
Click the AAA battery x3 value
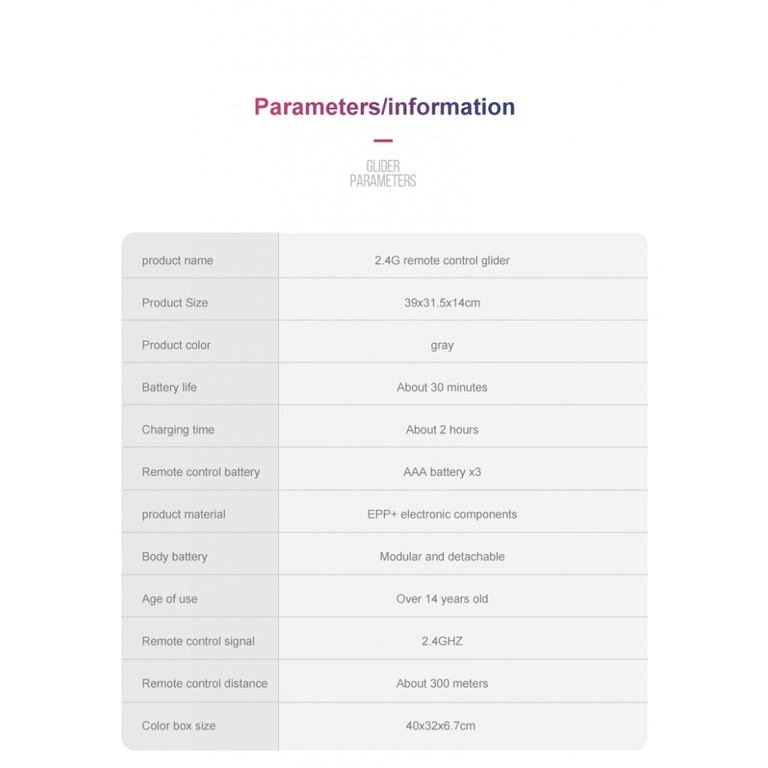(442, 472)
